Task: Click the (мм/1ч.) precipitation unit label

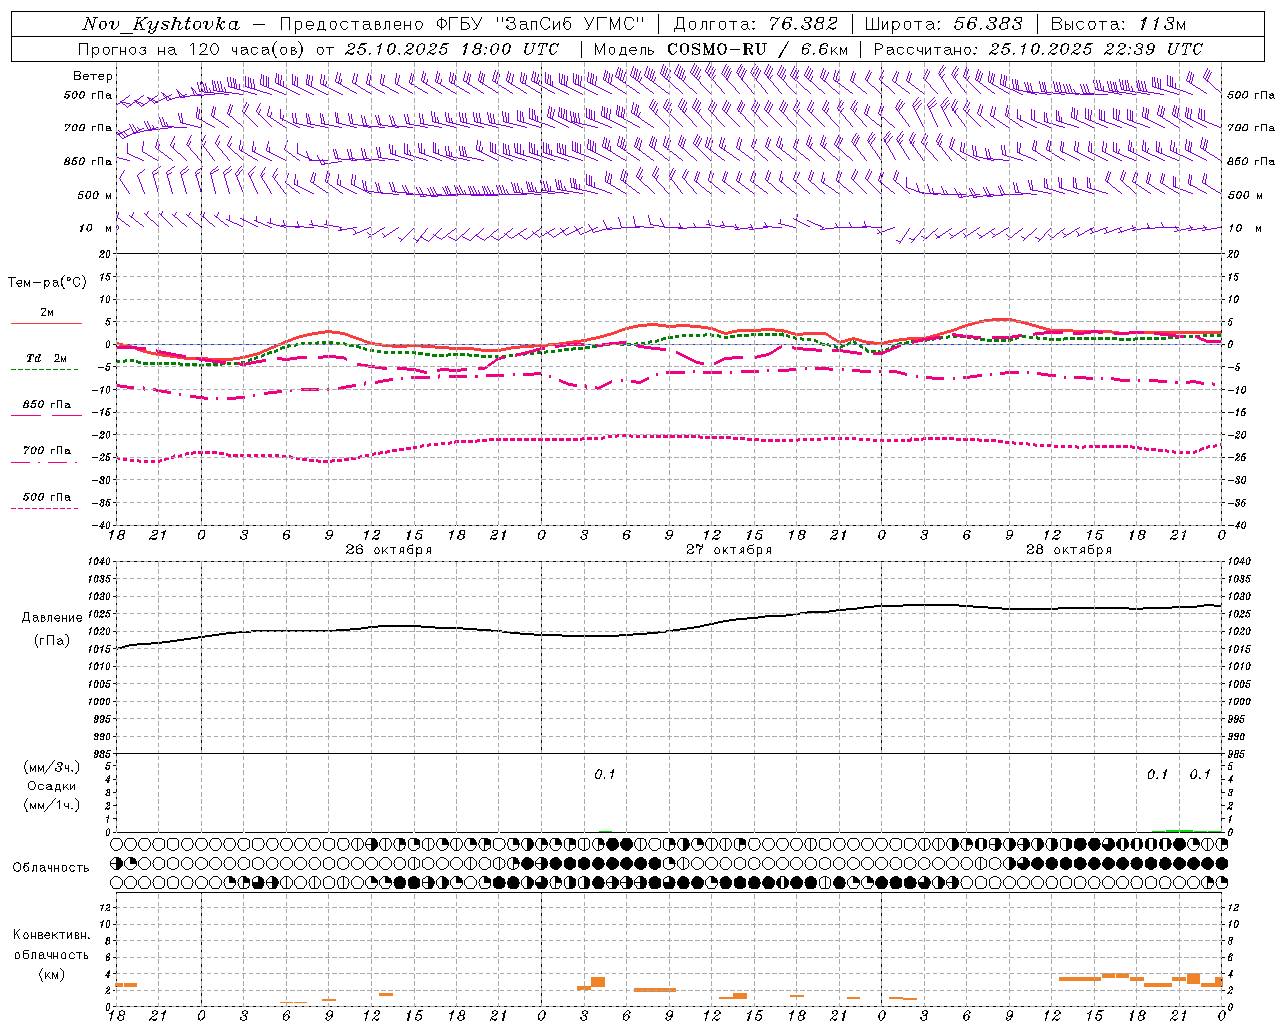Action: click(x=52, y=805)
